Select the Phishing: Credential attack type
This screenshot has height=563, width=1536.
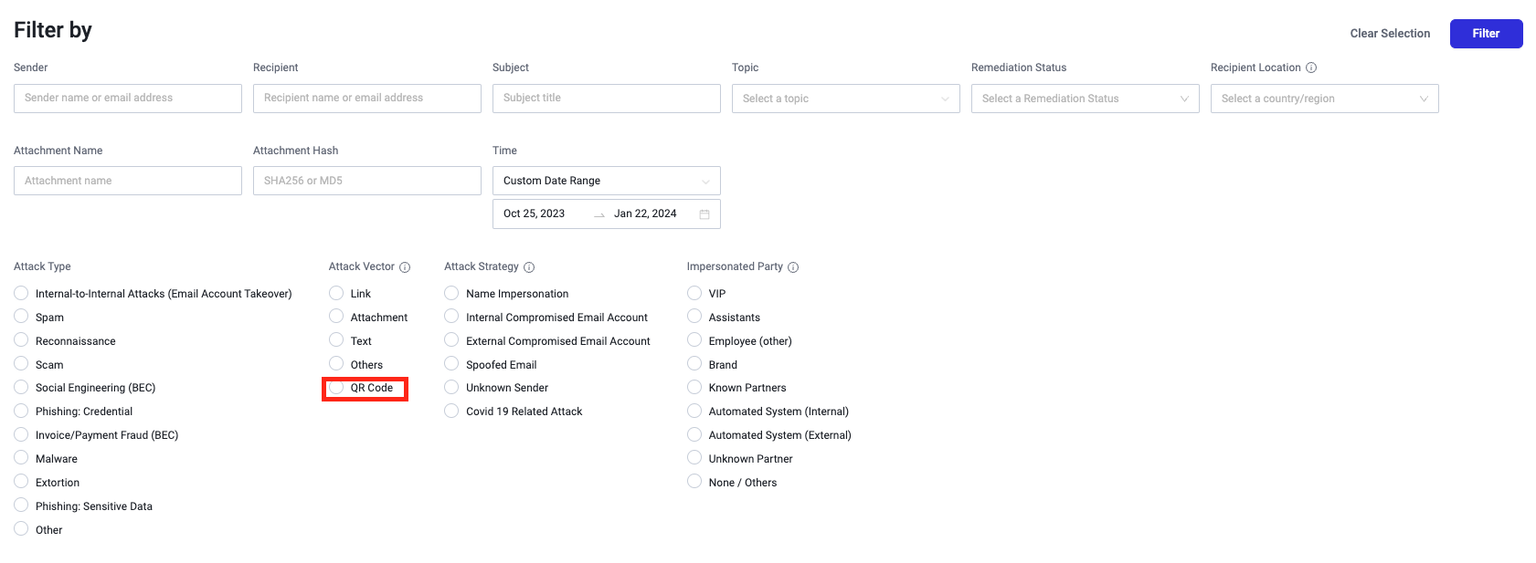[x=21, y=411]
